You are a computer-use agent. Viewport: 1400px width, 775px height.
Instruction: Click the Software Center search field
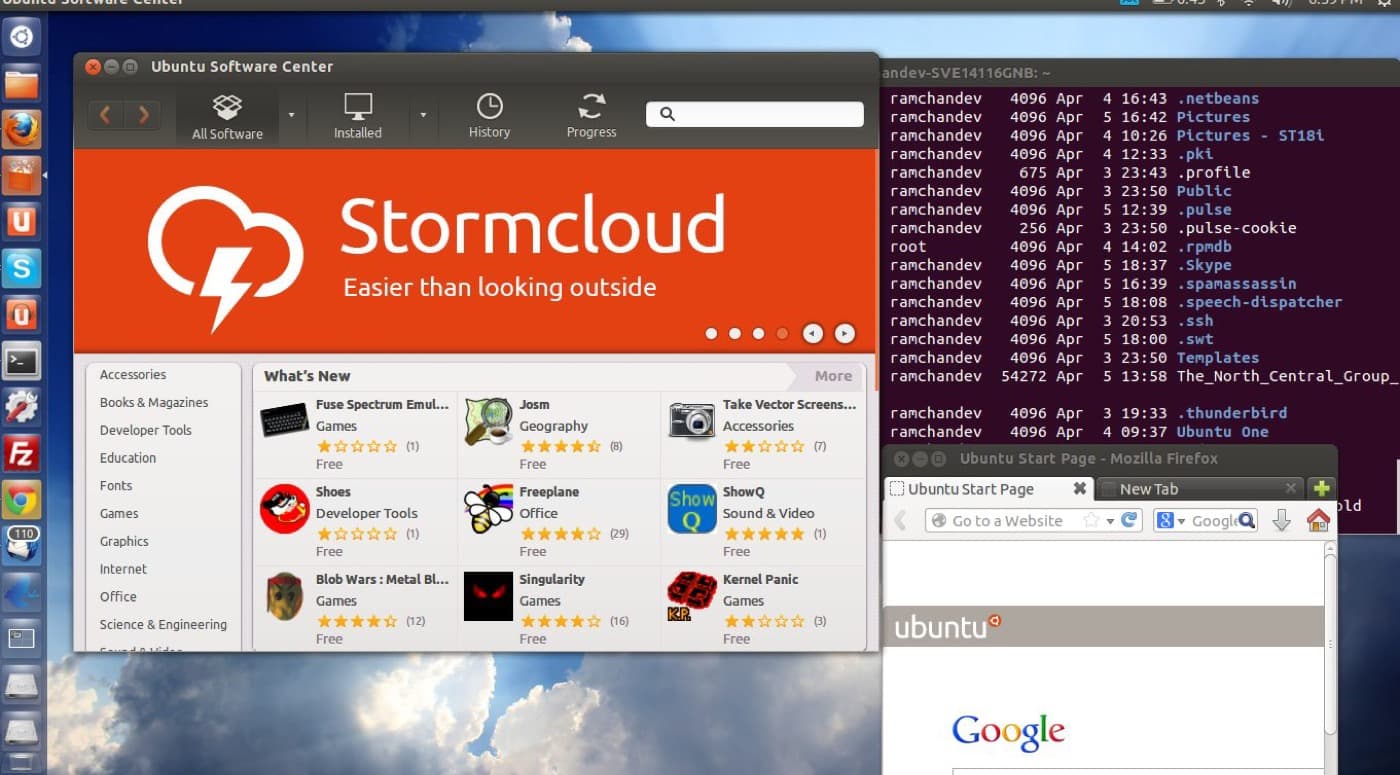(x=755, y=114)
